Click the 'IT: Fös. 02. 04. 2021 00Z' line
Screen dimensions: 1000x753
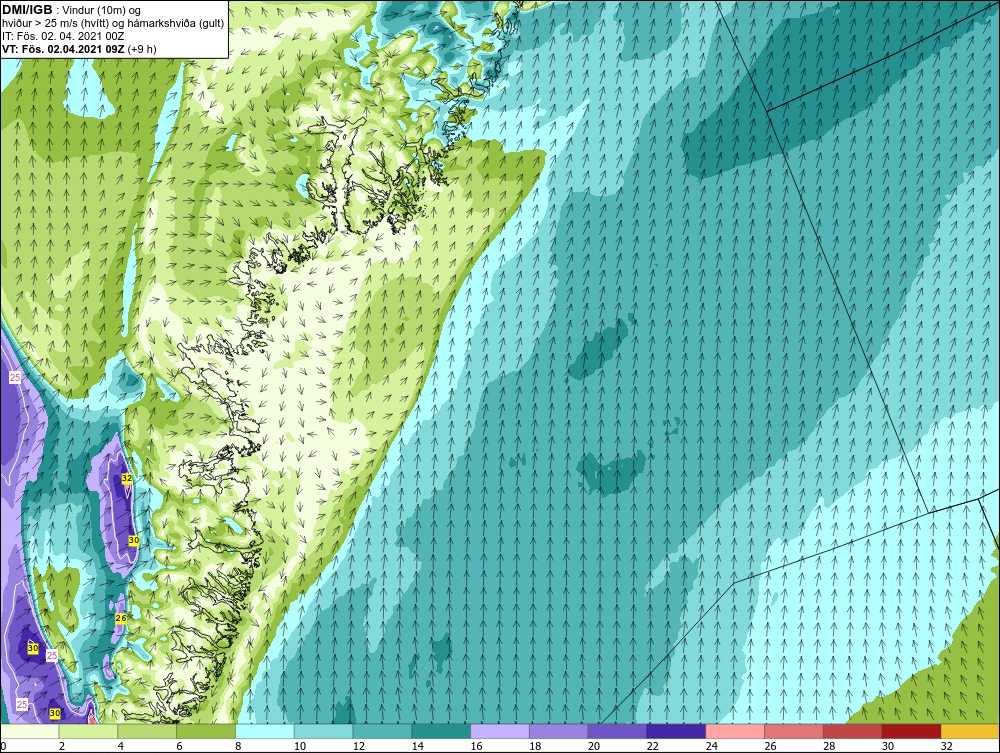pyautogui.click(x=63, y=36)
